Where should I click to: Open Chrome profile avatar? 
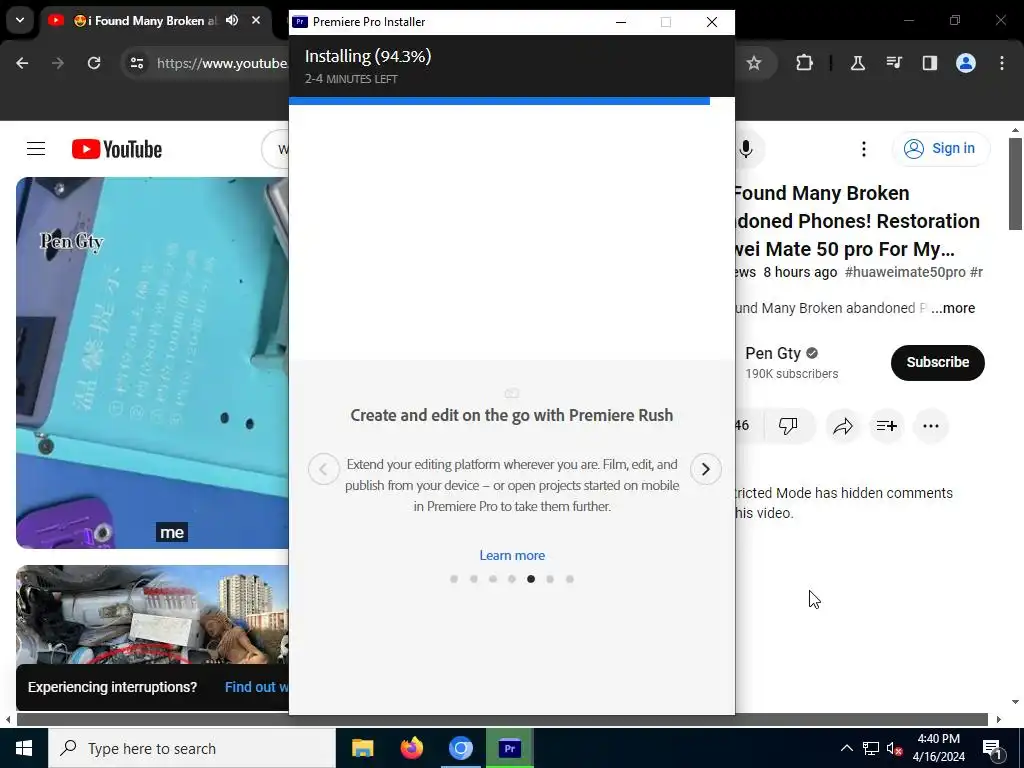pyautogui.click(x=966, y=63)
